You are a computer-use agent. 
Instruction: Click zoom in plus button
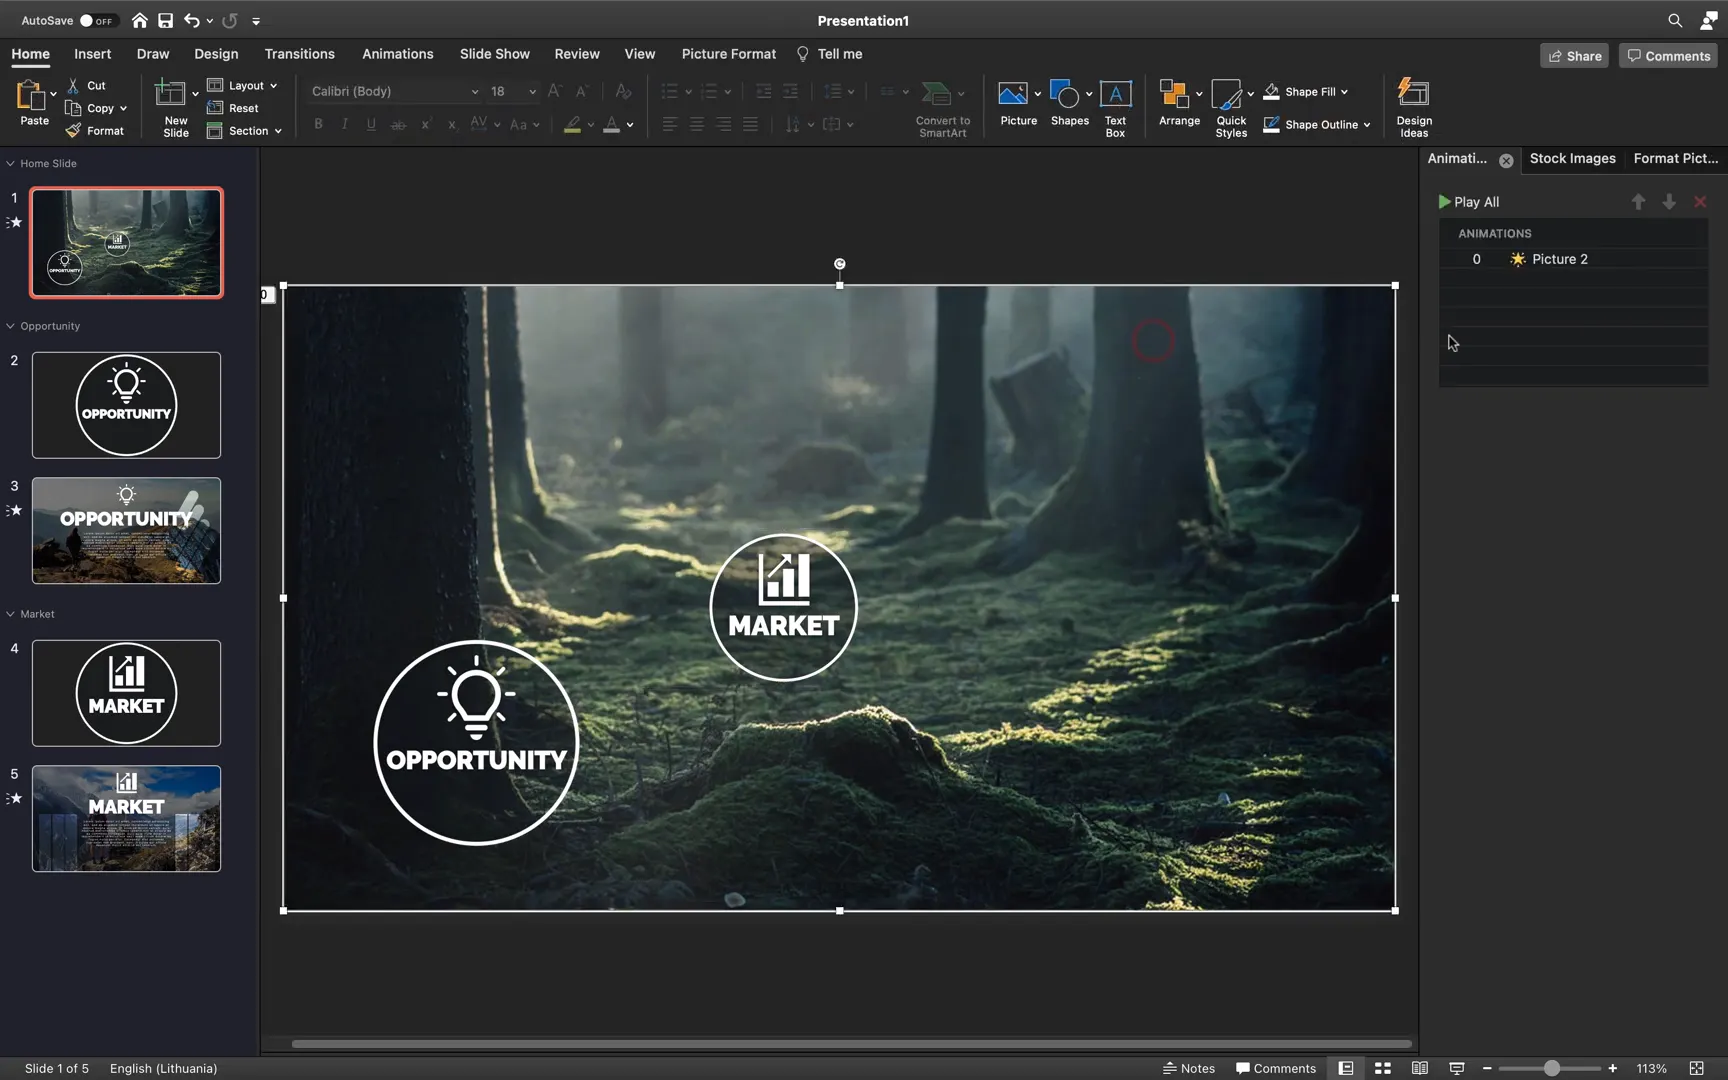click(1612, 1068)
